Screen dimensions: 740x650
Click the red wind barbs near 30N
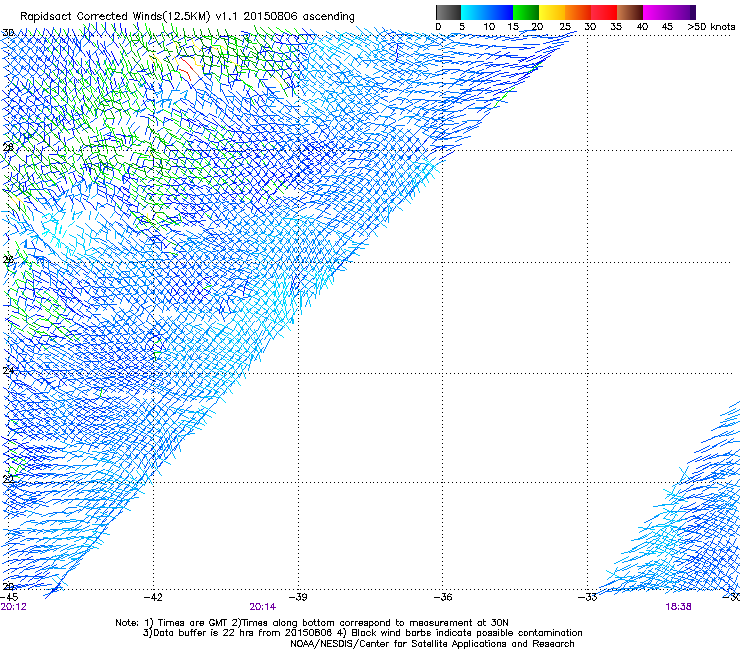[x=187, y=70]
